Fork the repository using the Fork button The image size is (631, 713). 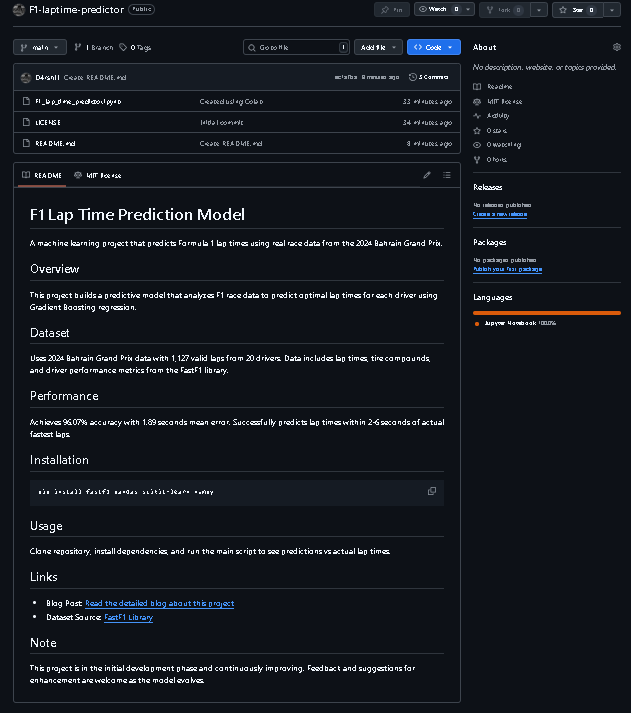[x=505, y=10]
